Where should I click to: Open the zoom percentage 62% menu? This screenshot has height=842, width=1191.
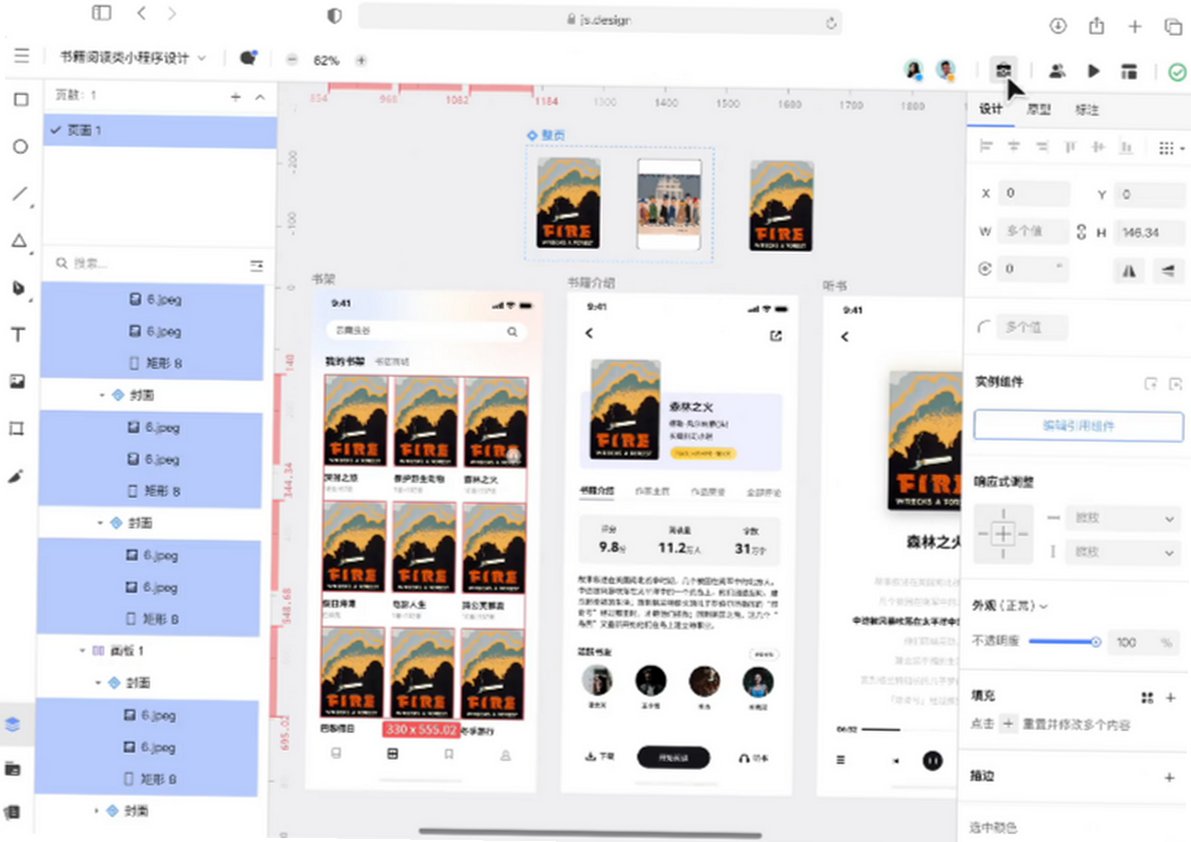pyautogui.click(x=326, y=60)
